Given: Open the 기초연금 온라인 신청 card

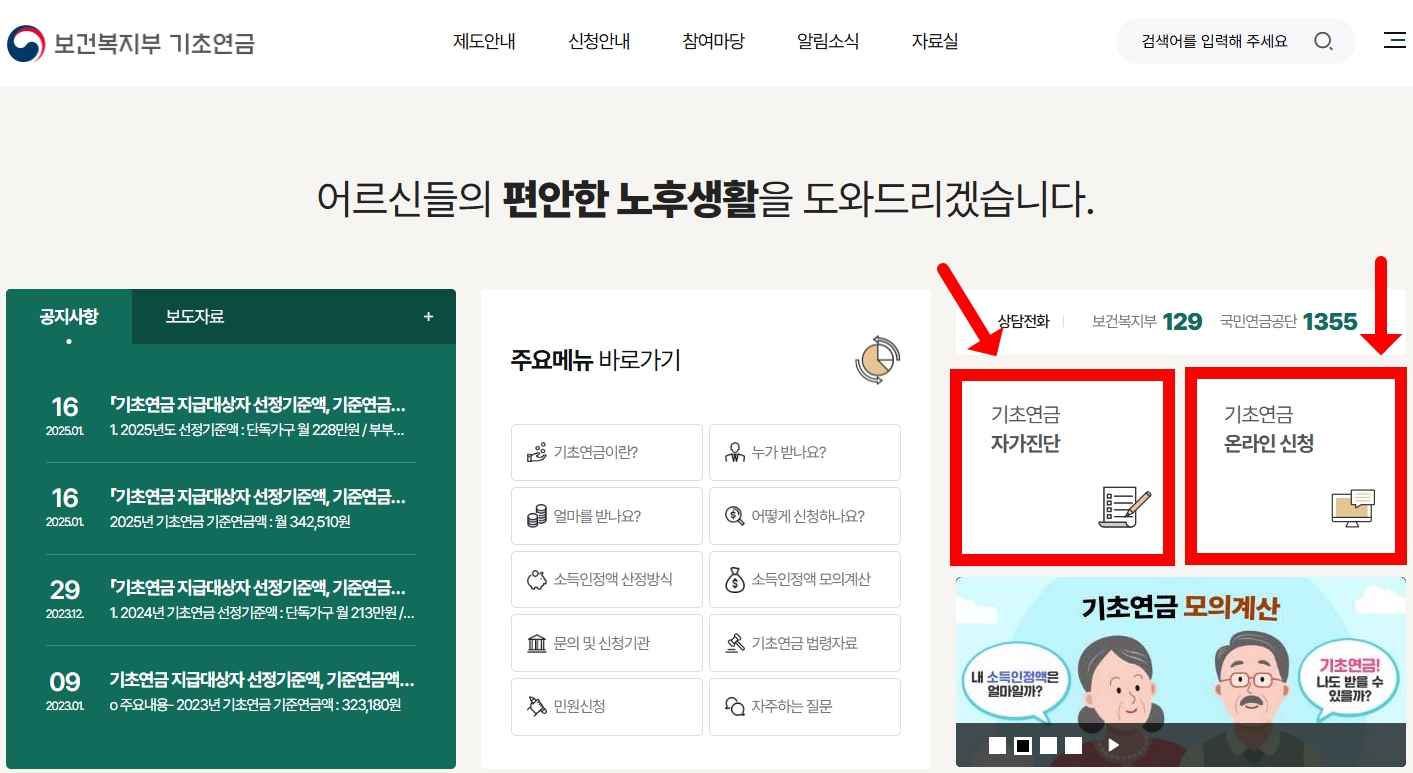Looking at the screenshot, I should pos(1295,465).
